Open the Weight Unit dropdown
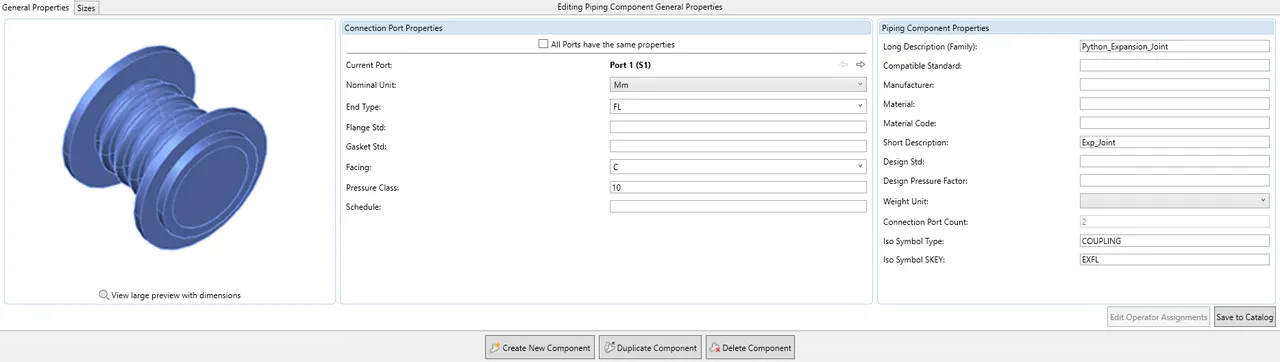The image size is (1280, 362). 1174,201
